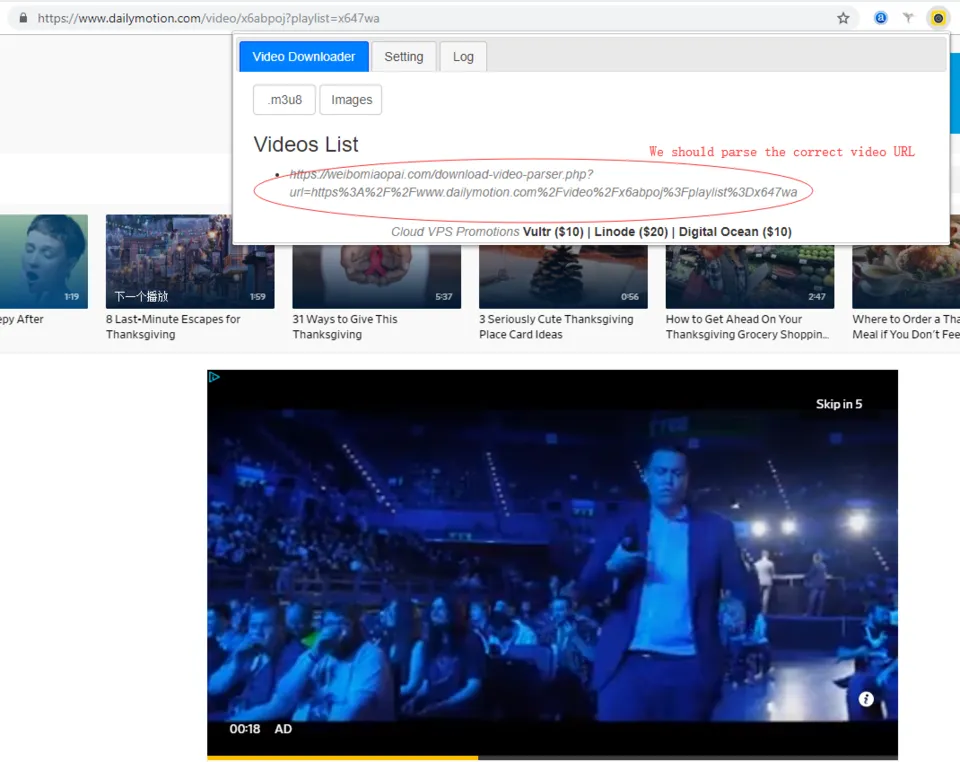Click the gray Y-shaped extension icon

[x=908, y=18]
